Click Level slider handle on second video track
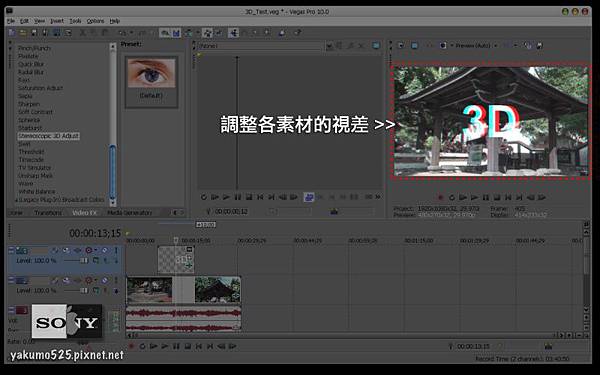Screen dimensions: 600x375 coord(84,291)
